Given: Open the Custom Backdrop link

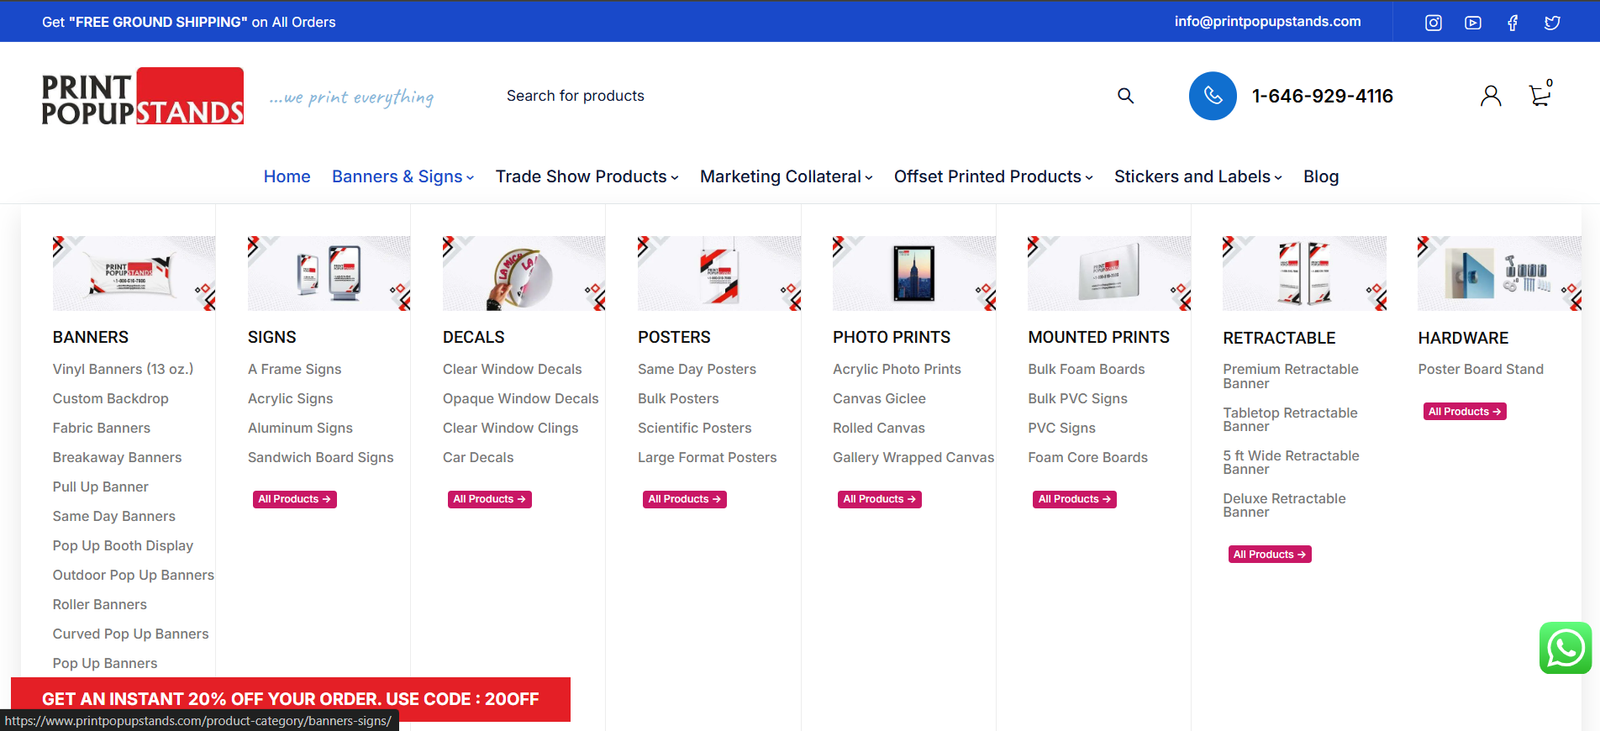Looking at the screenshot, I should [111, 398].
